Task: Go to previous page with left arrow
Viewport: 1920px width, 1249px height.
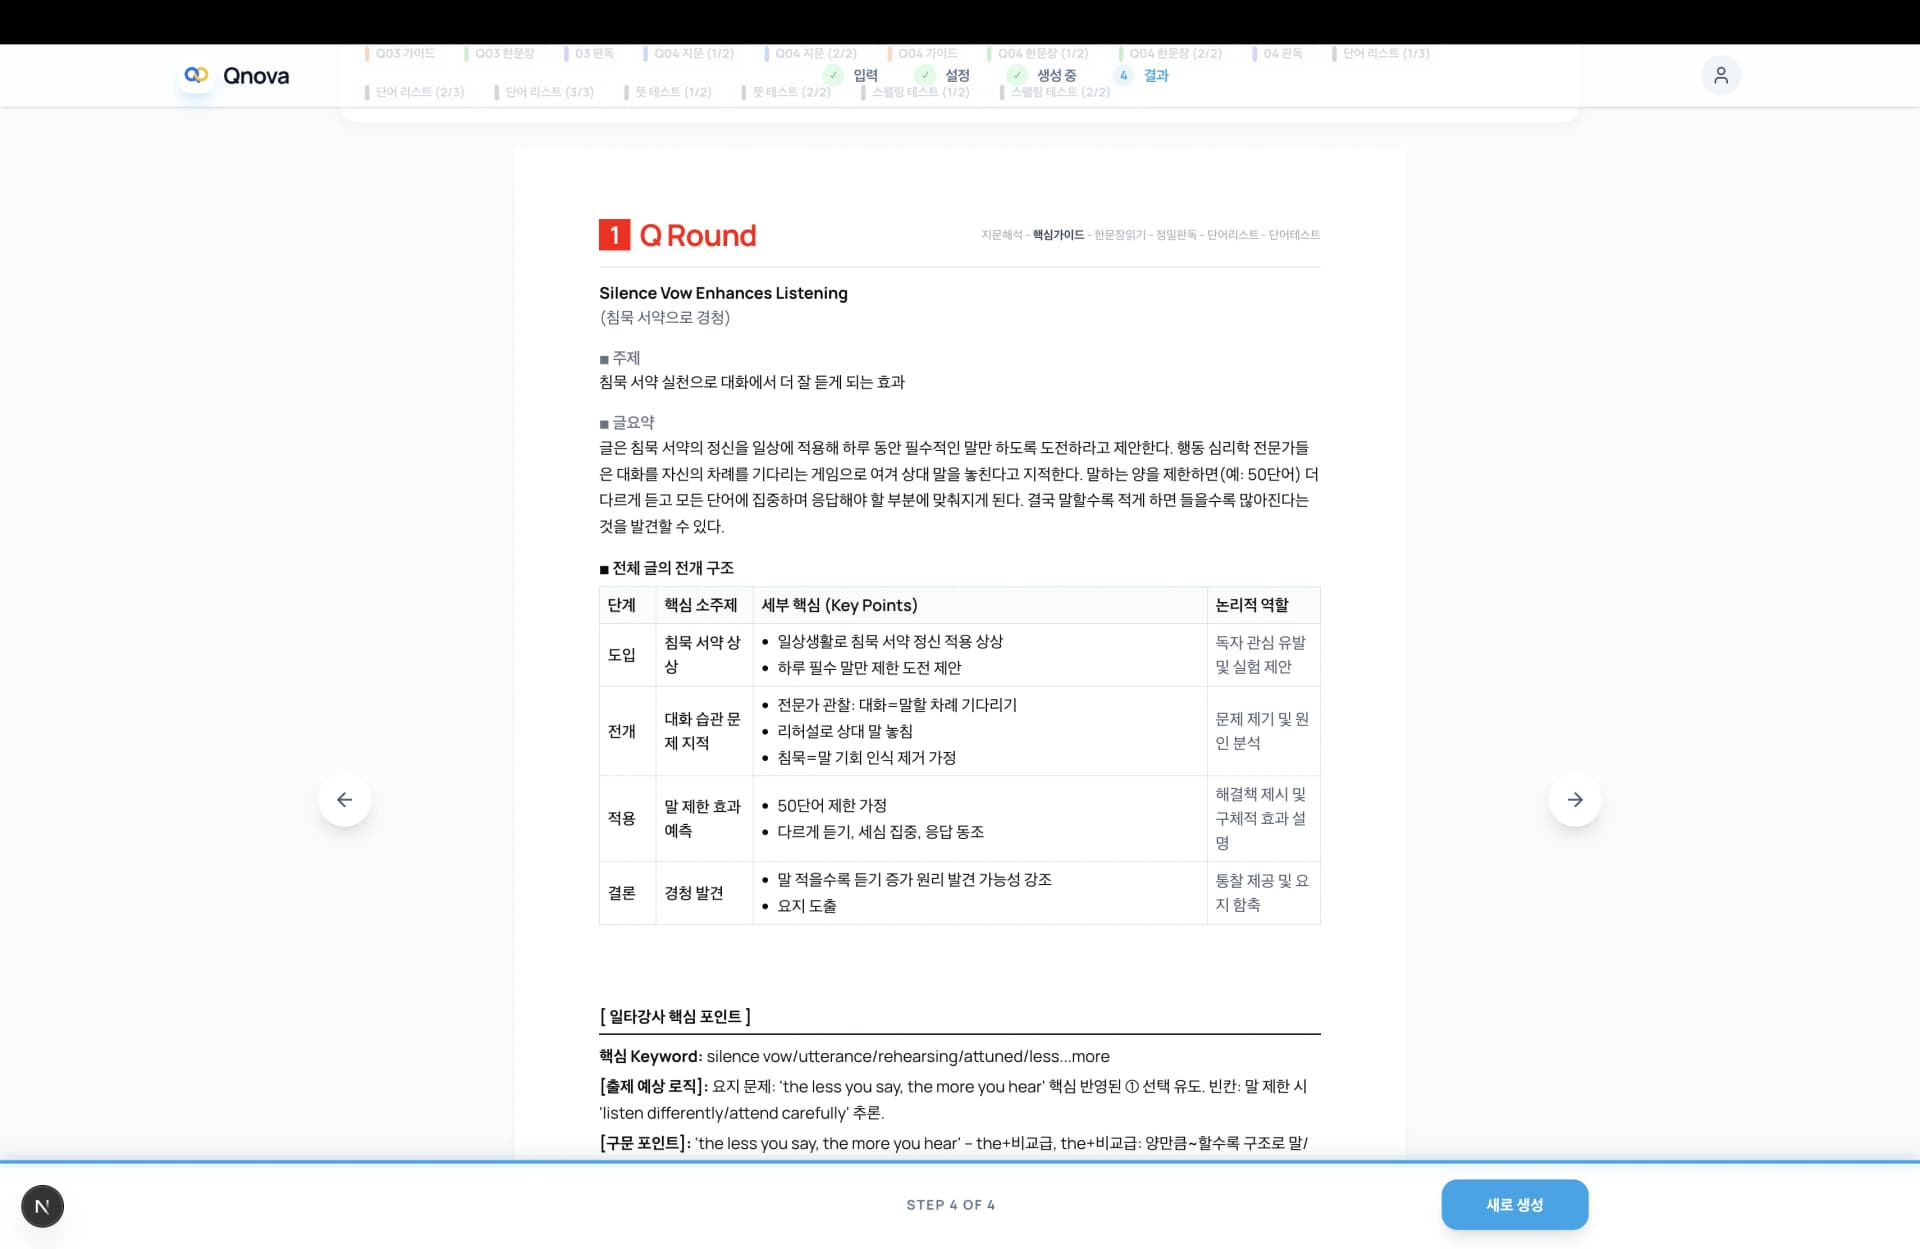Action: 344,799
